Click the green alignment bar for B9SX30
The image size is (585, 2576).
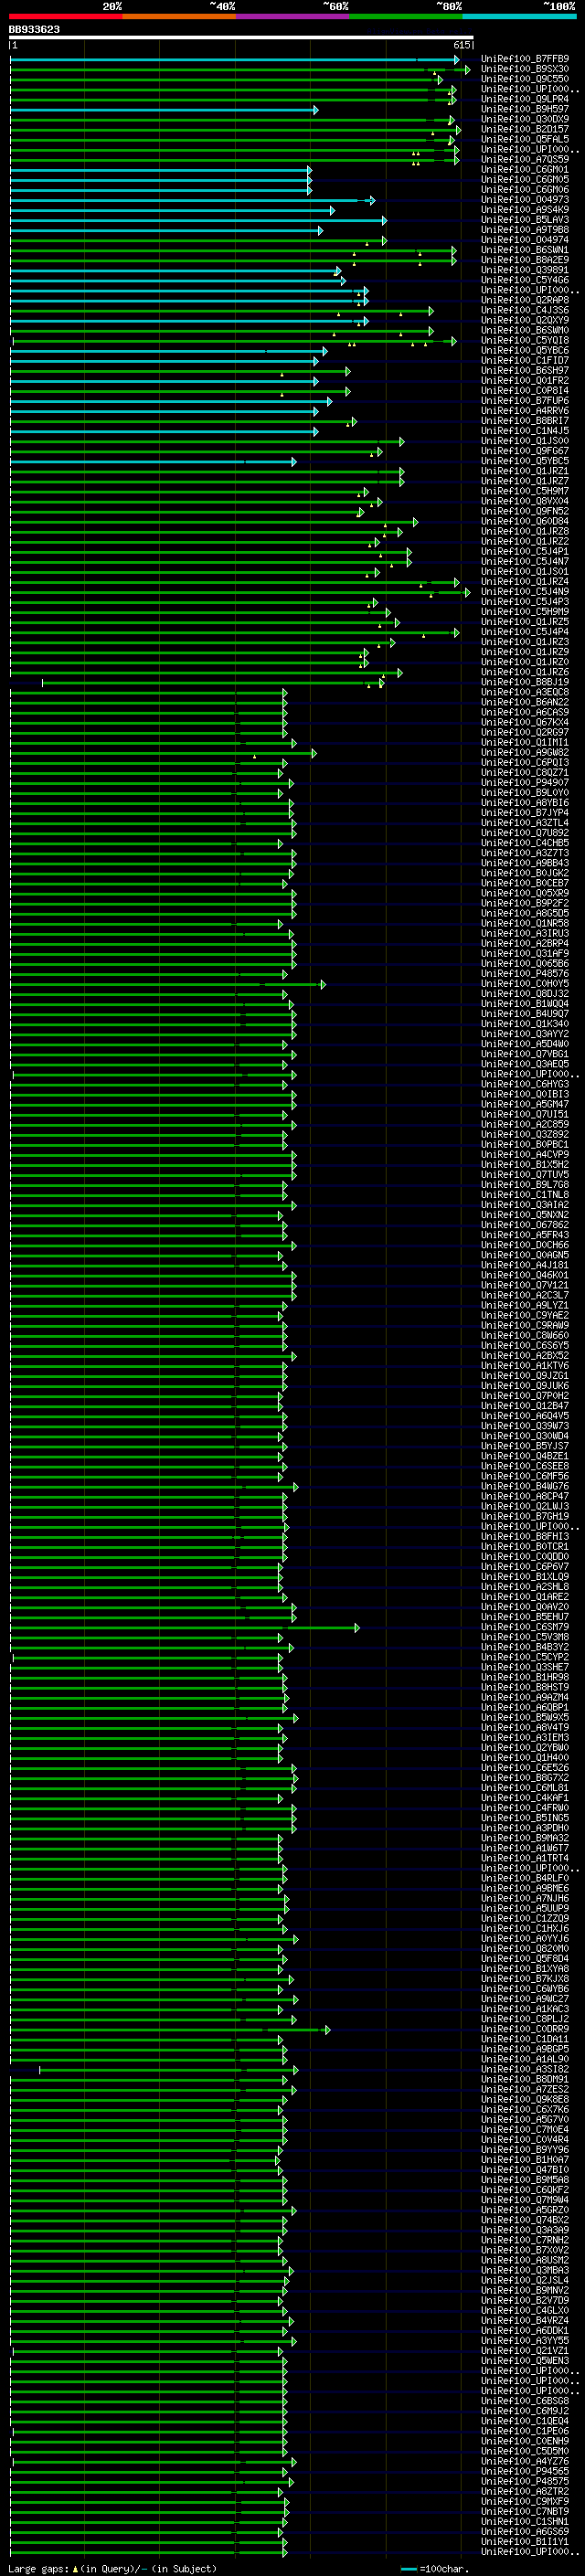pos(239,70)
